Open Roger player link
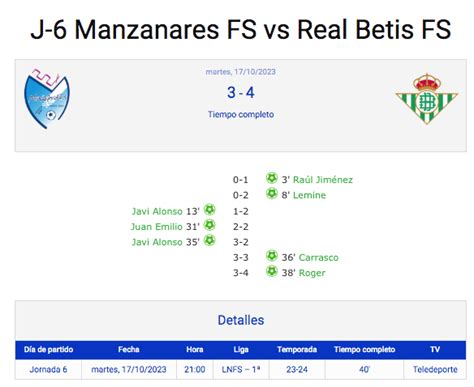The image size is (474, 387). click(x=312, y=273)
